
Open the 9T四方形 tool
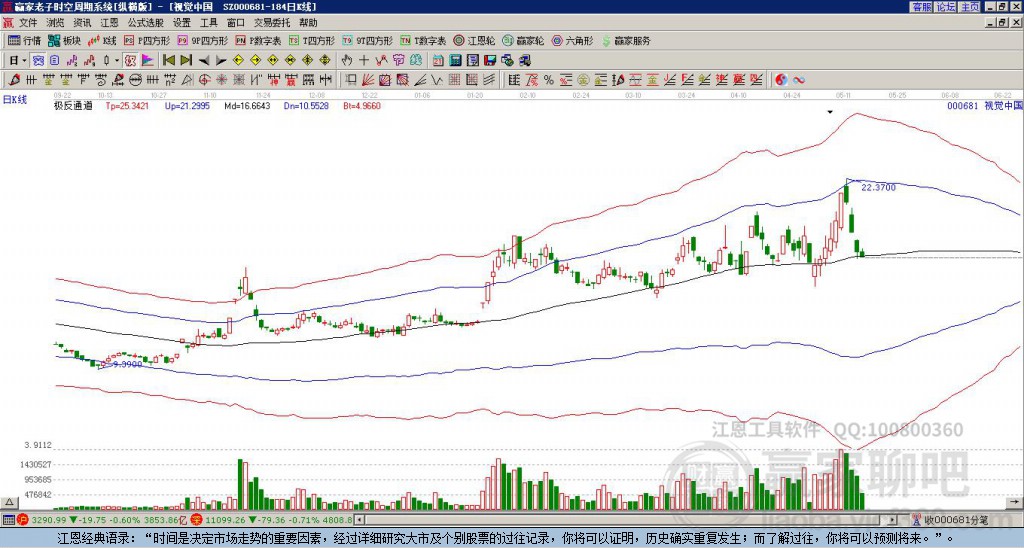point(368,41)
